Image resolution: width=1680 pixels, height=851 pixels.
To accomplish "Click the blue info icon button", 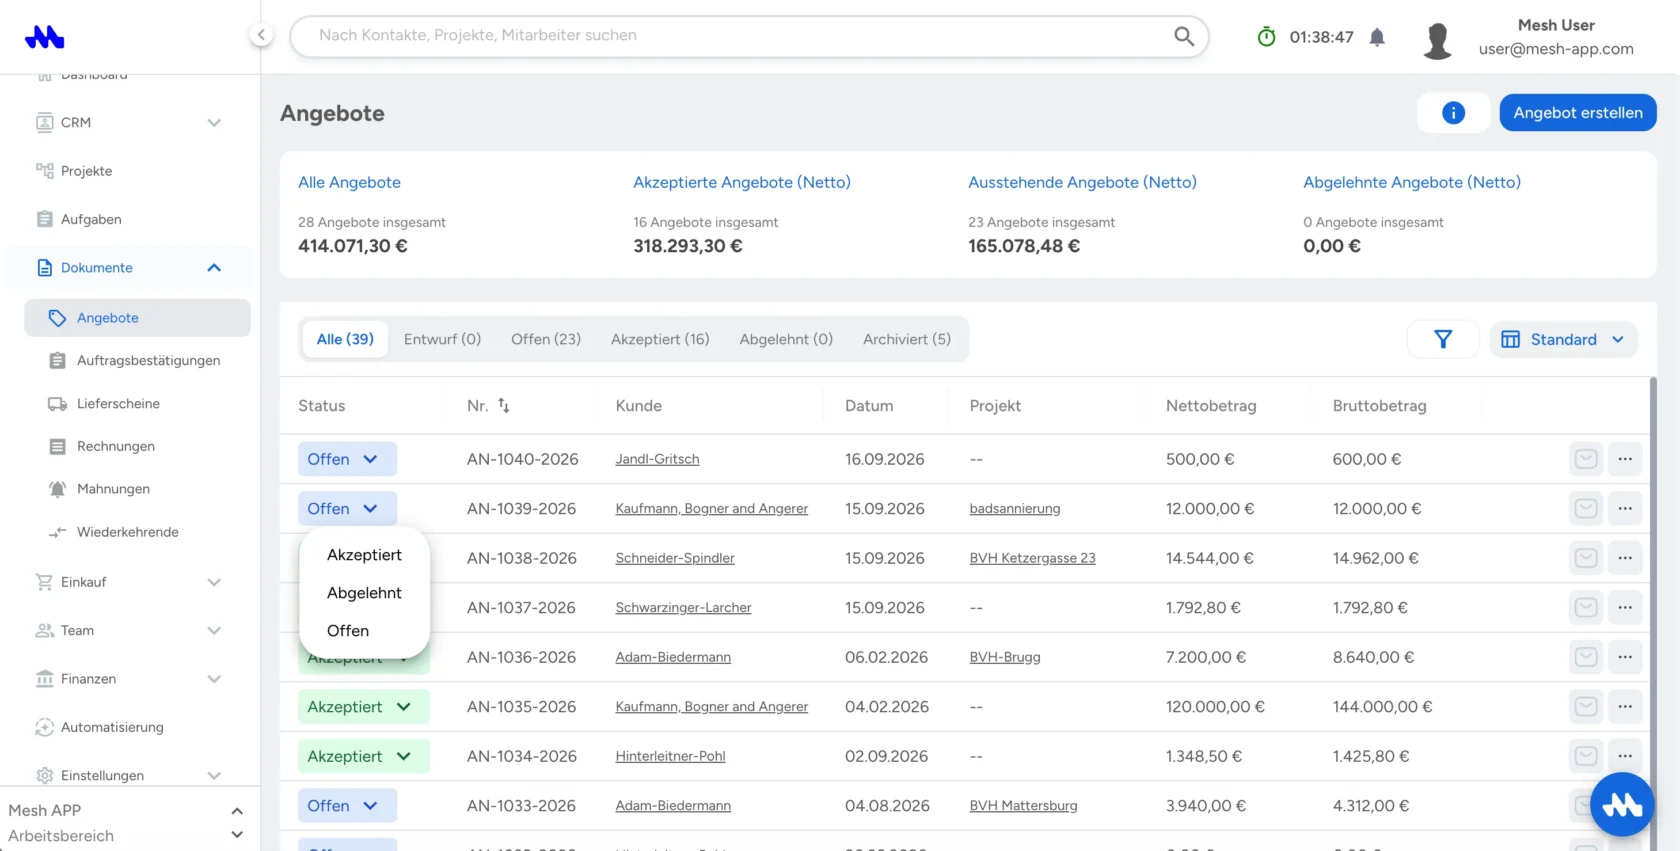I will pyautogui.click(x=1453, y=113).
